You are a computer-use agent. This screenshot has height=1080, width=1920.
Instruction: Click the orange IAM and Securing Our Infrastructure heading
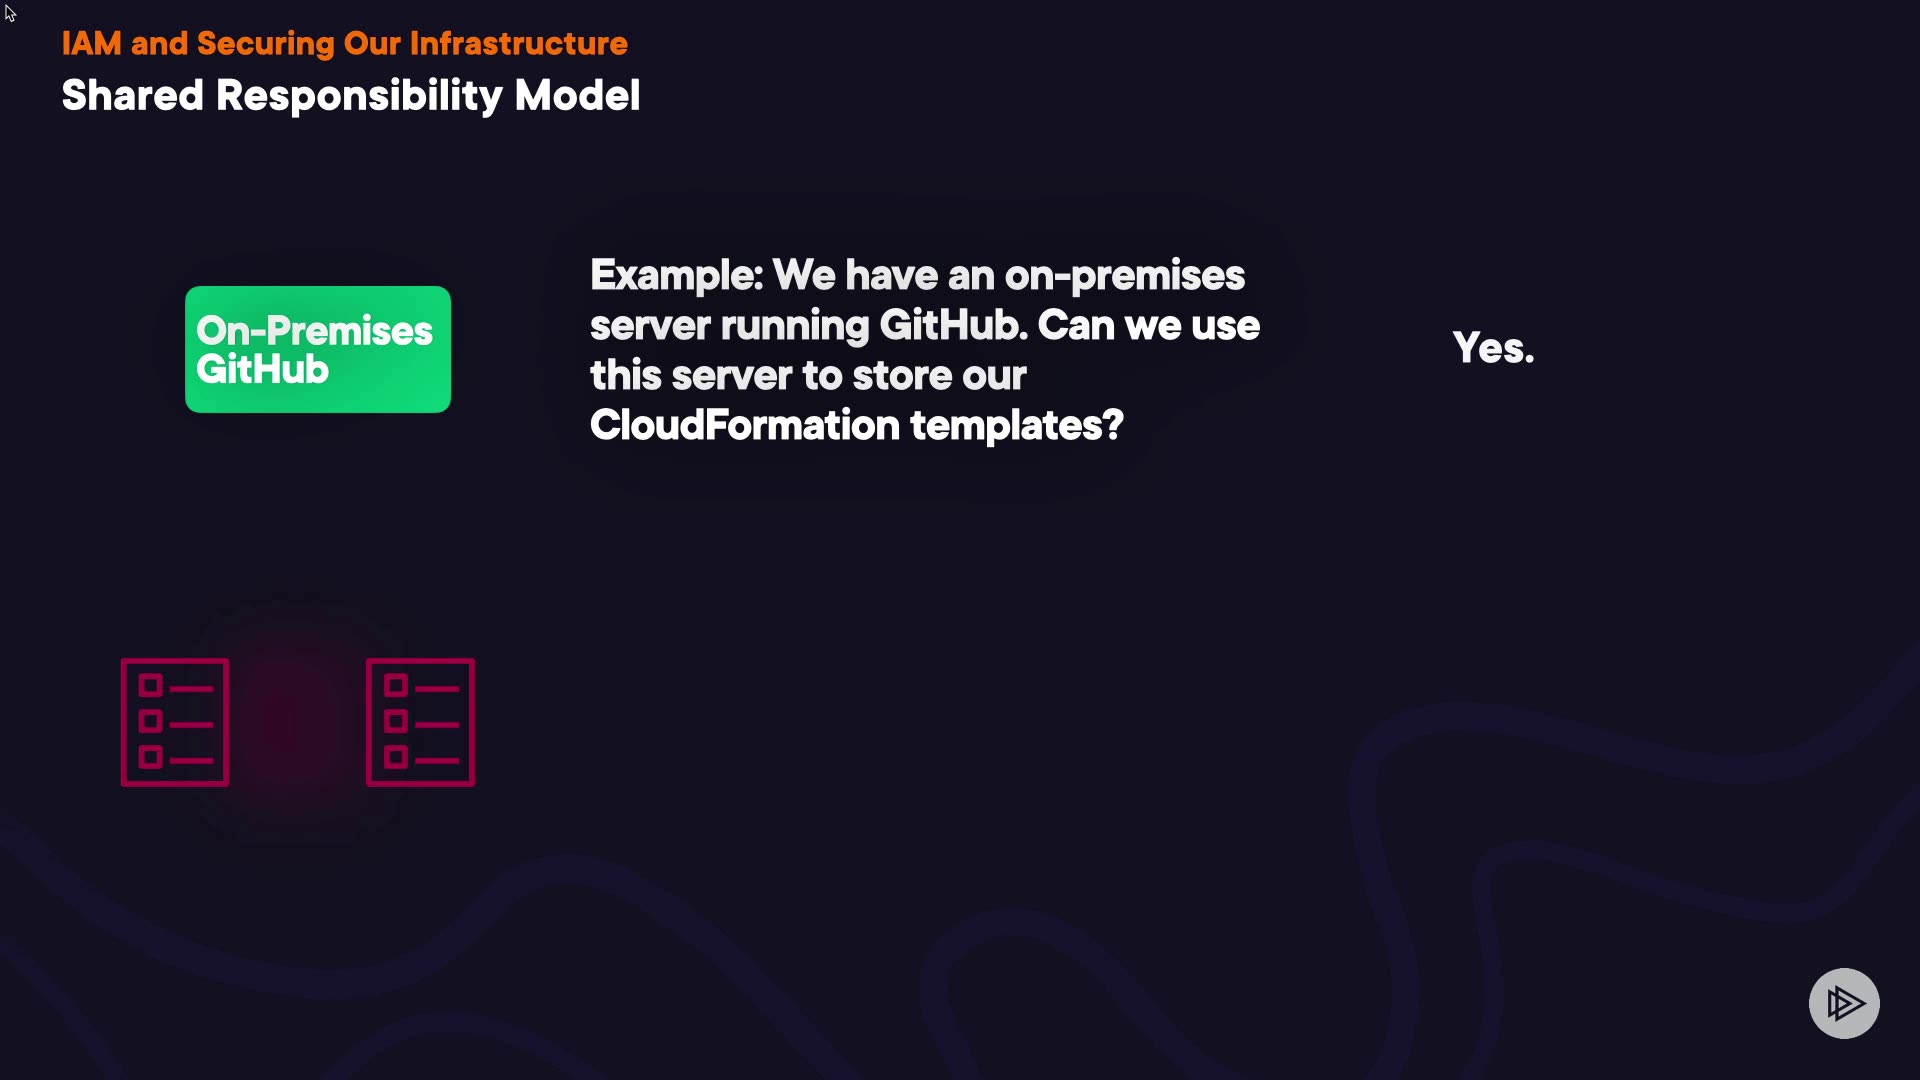[344, 44]
